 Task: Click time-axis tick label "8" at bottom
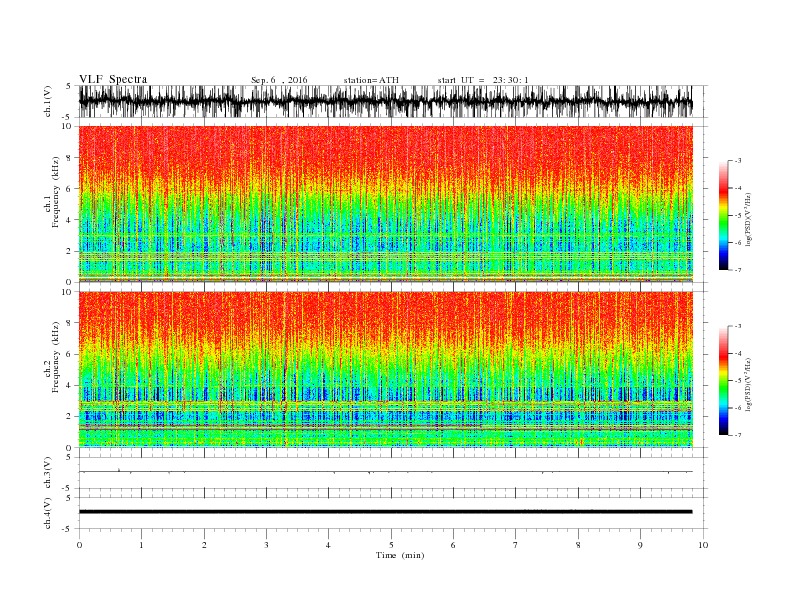point(578,545)
